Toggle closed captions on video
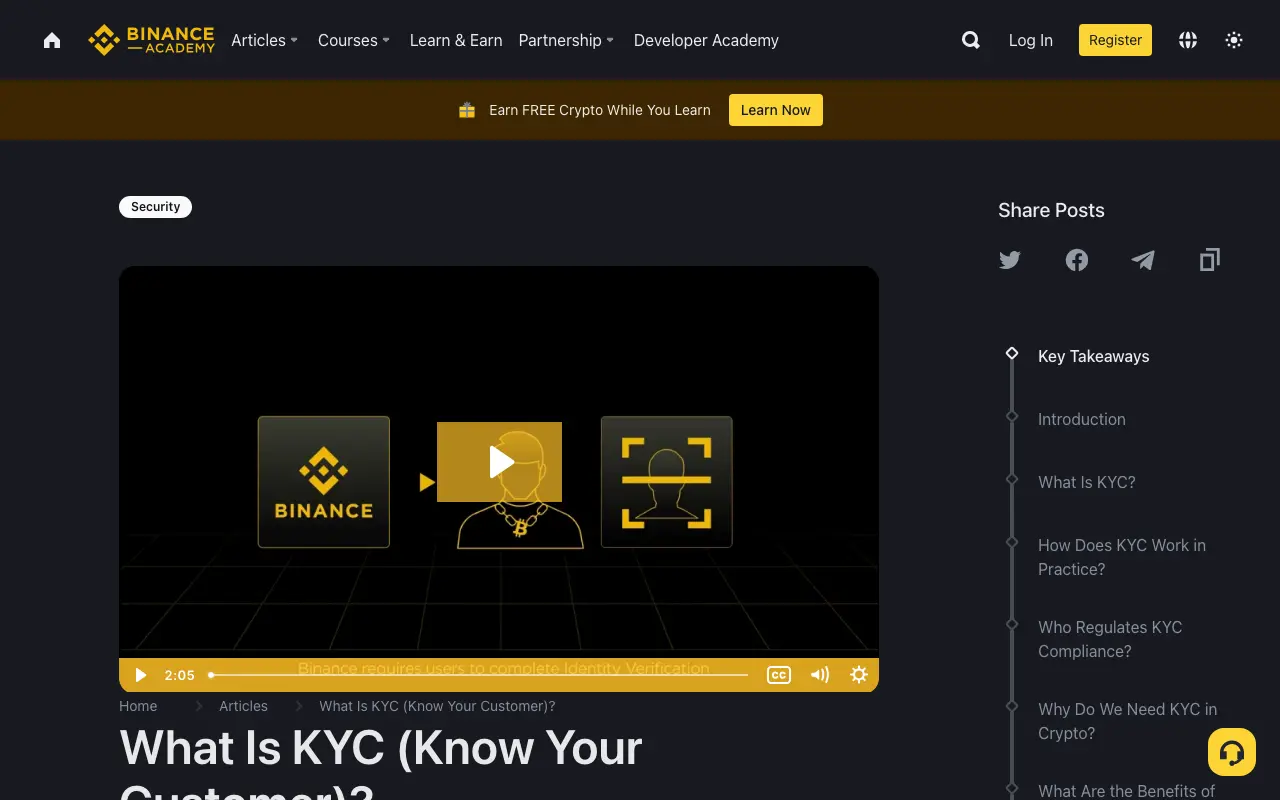The height and width of the screenshot is (800, 1280). [779, 675]
